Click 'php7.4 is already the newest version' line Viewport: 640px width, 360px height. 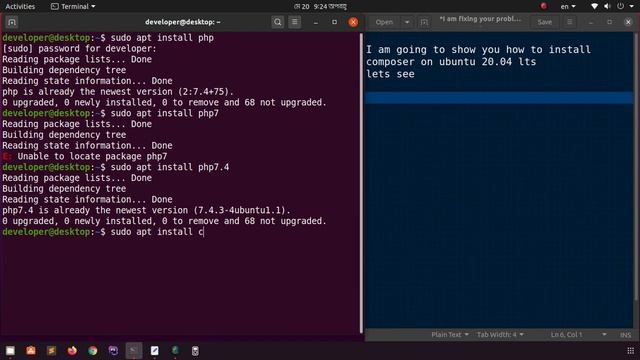(x=147, y=210)
